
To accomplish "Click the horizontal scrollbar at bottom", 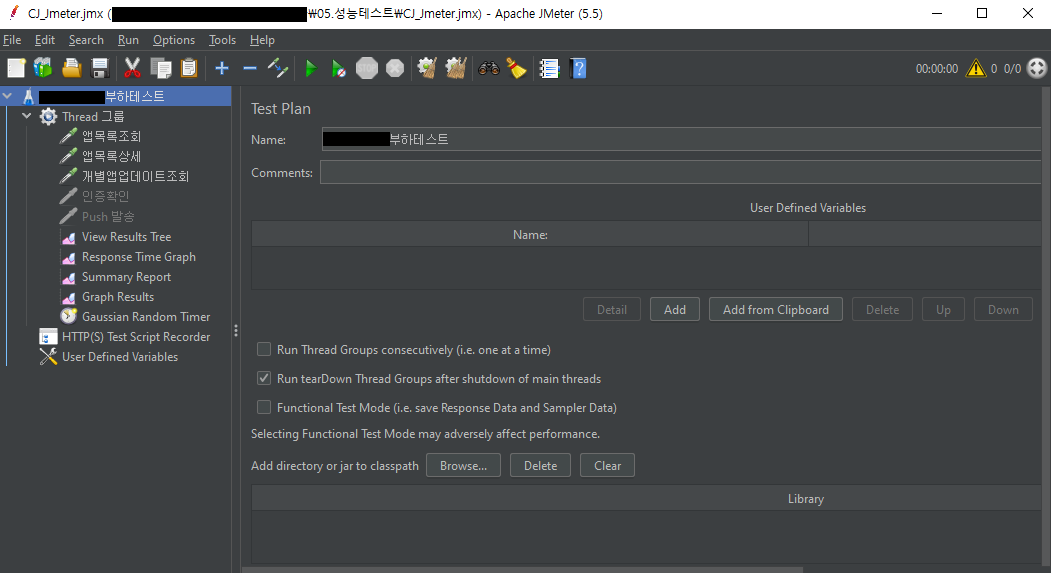I will coord(522,570).
